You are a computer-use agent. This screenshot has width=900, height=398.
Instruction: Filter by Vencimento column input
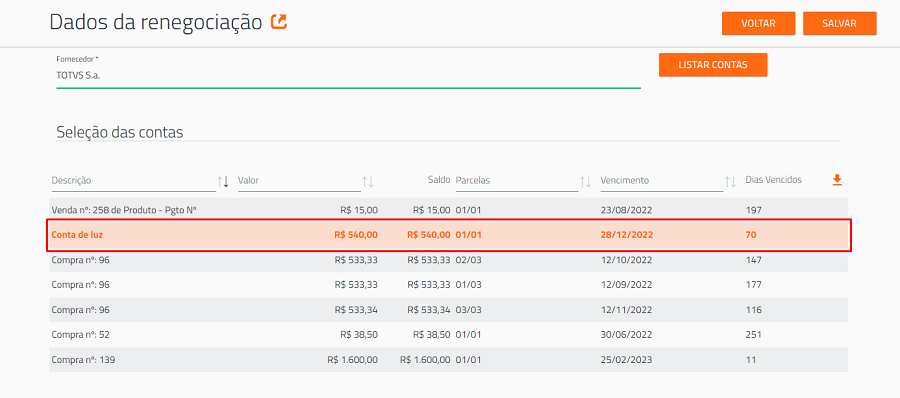(661, 181)
